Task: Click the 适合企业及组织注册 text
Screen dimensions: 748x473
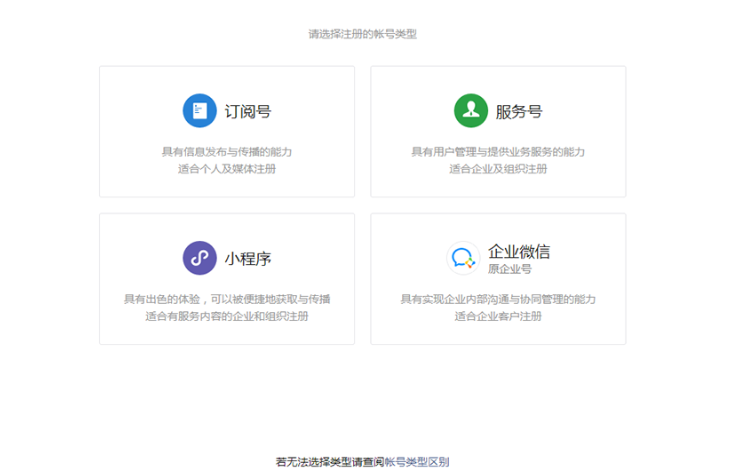Action: [x=498, y=169]
